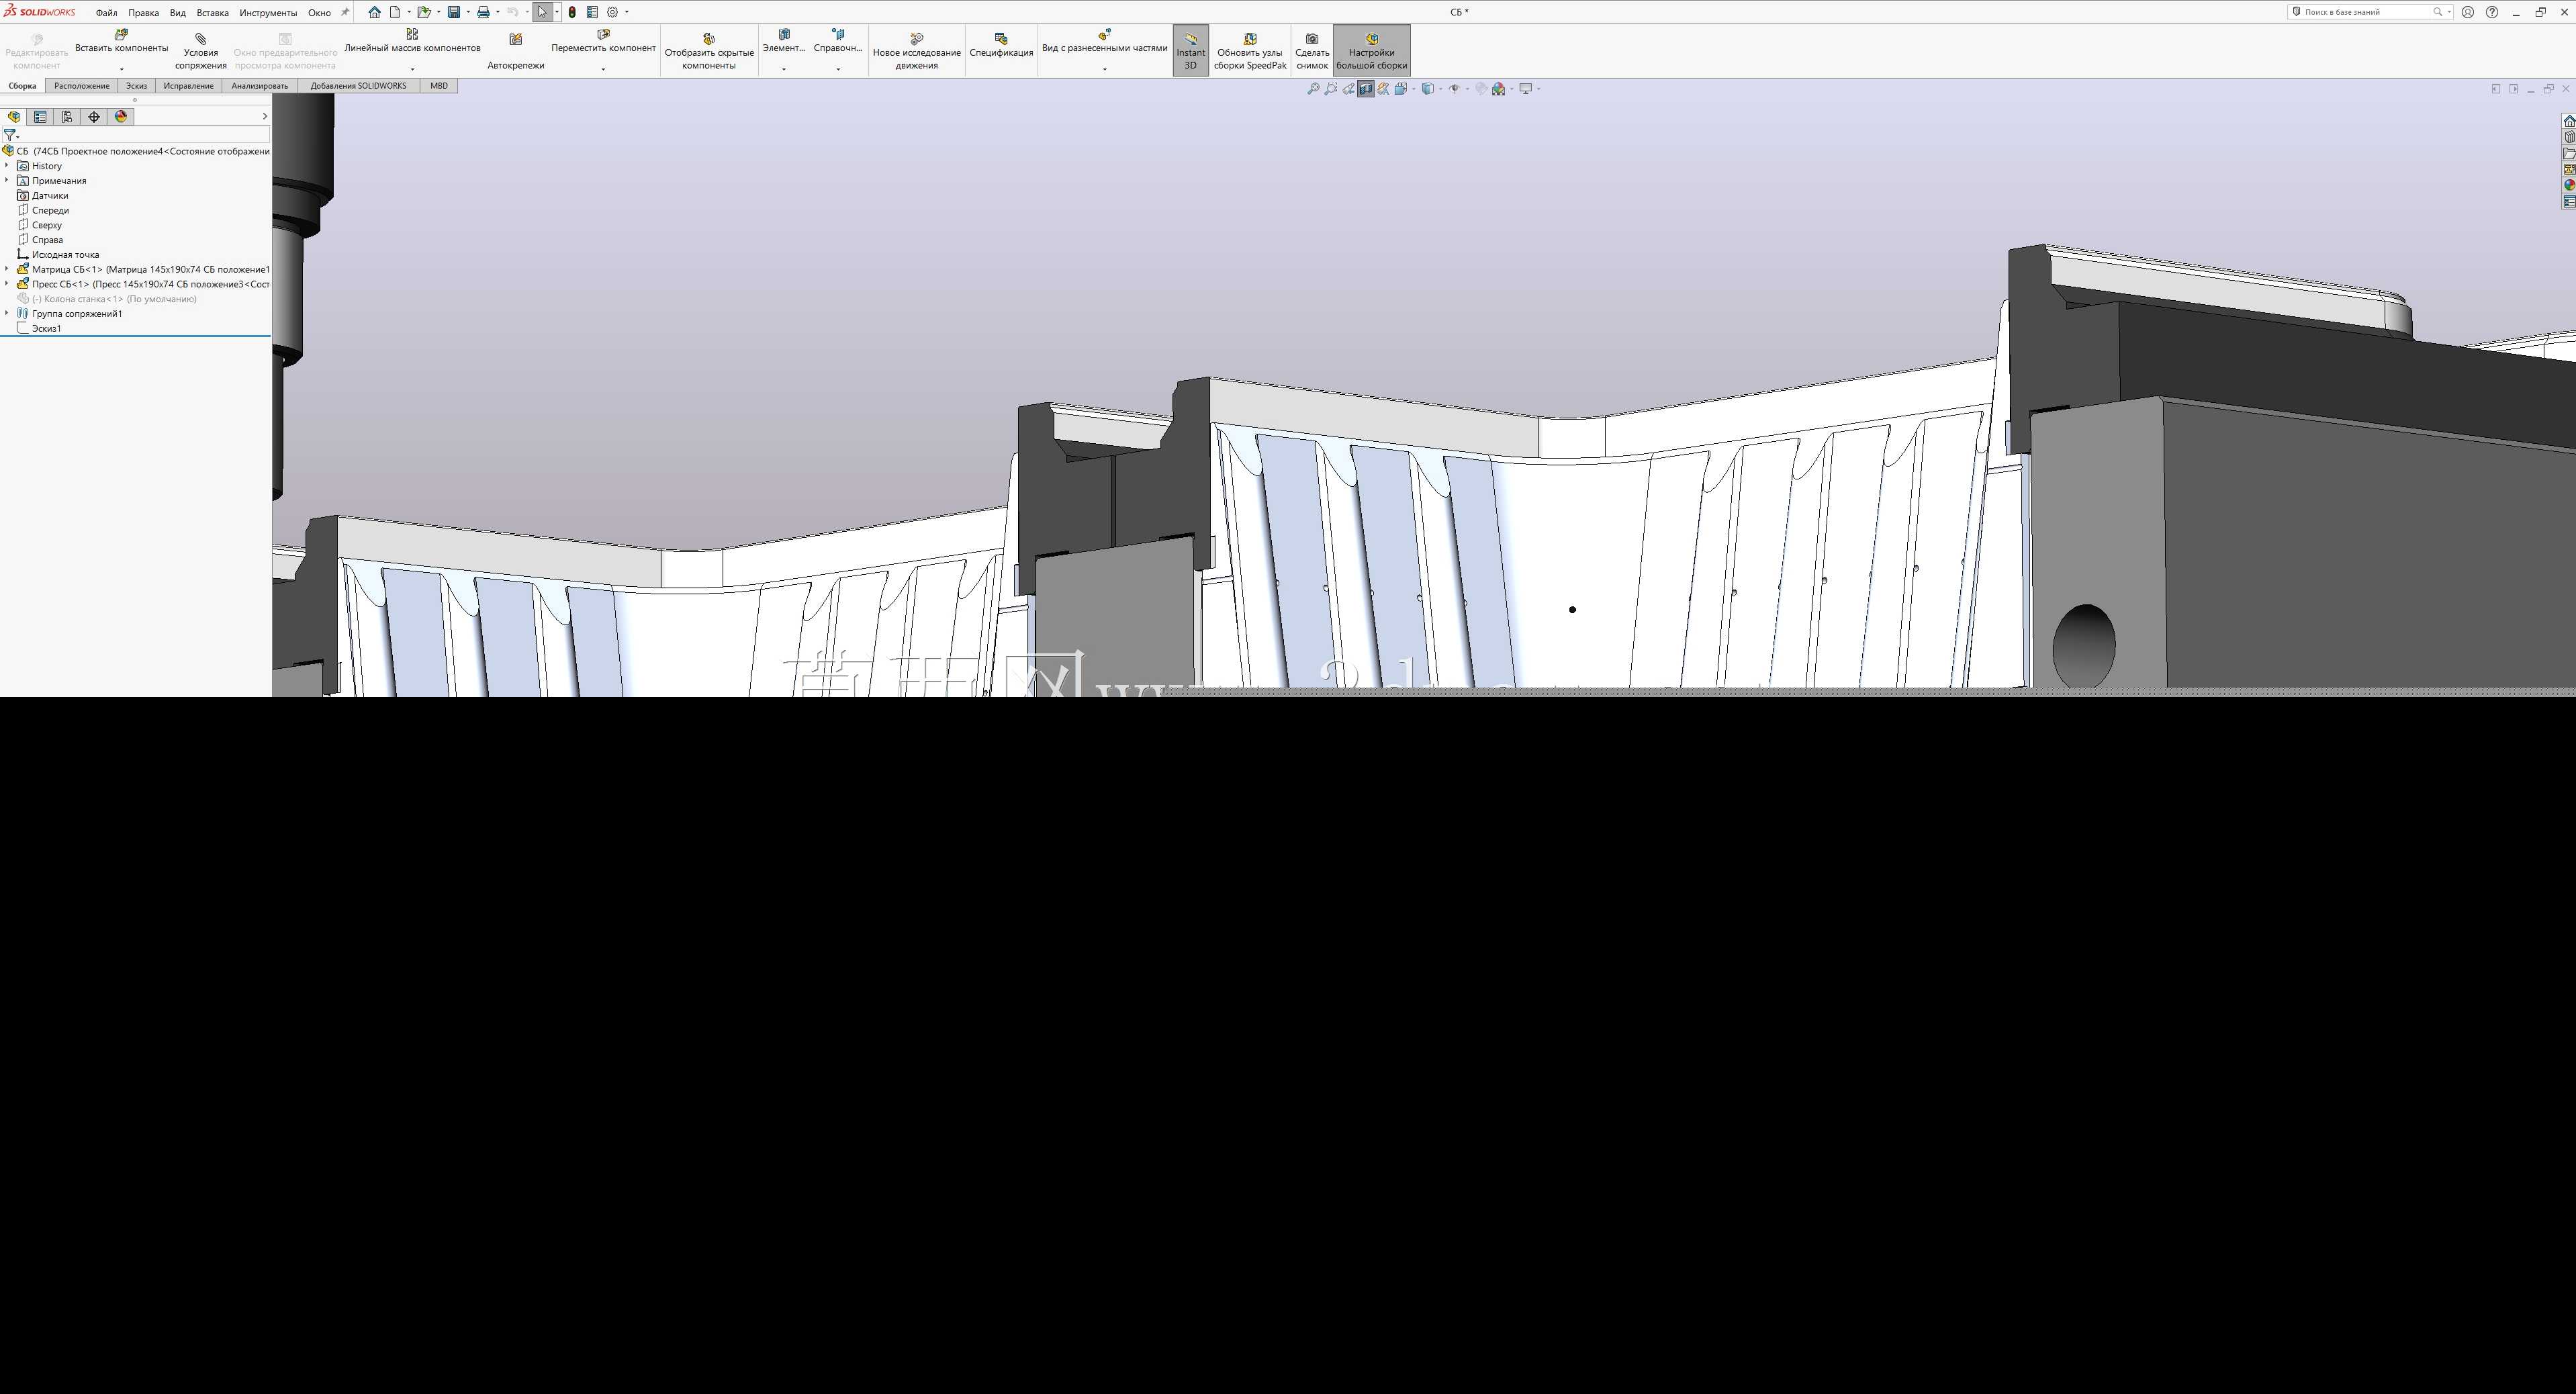Select Эскиз1 in feature tree
2576x1394 pixels.
click(46, 328)
